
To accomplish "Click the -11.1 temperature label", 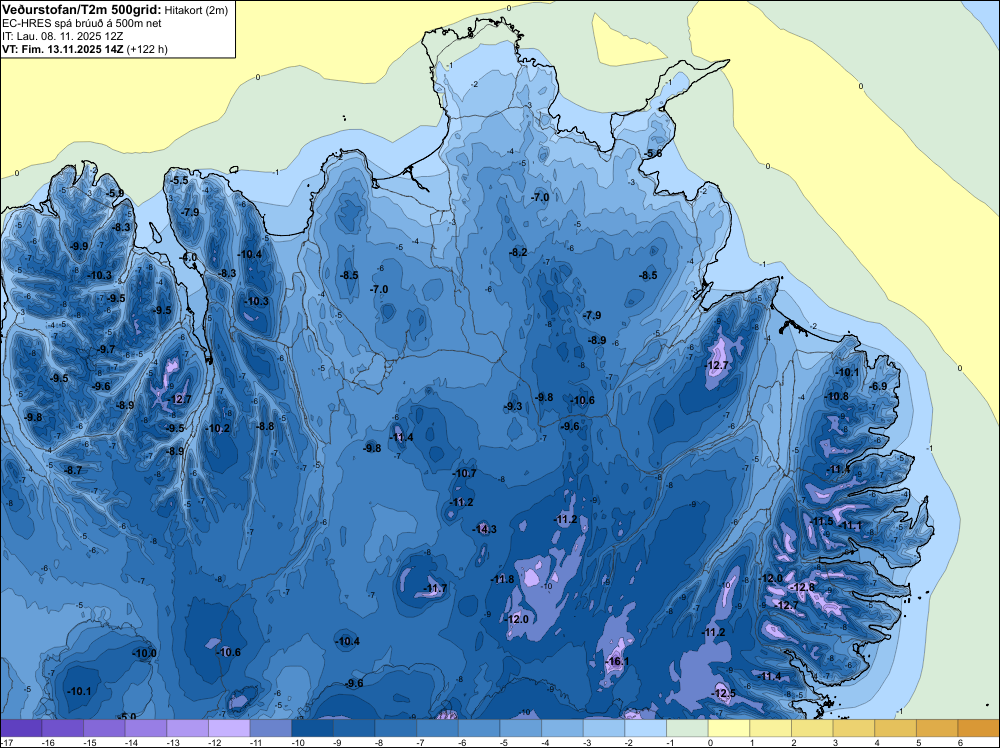I will pos(850,525).
